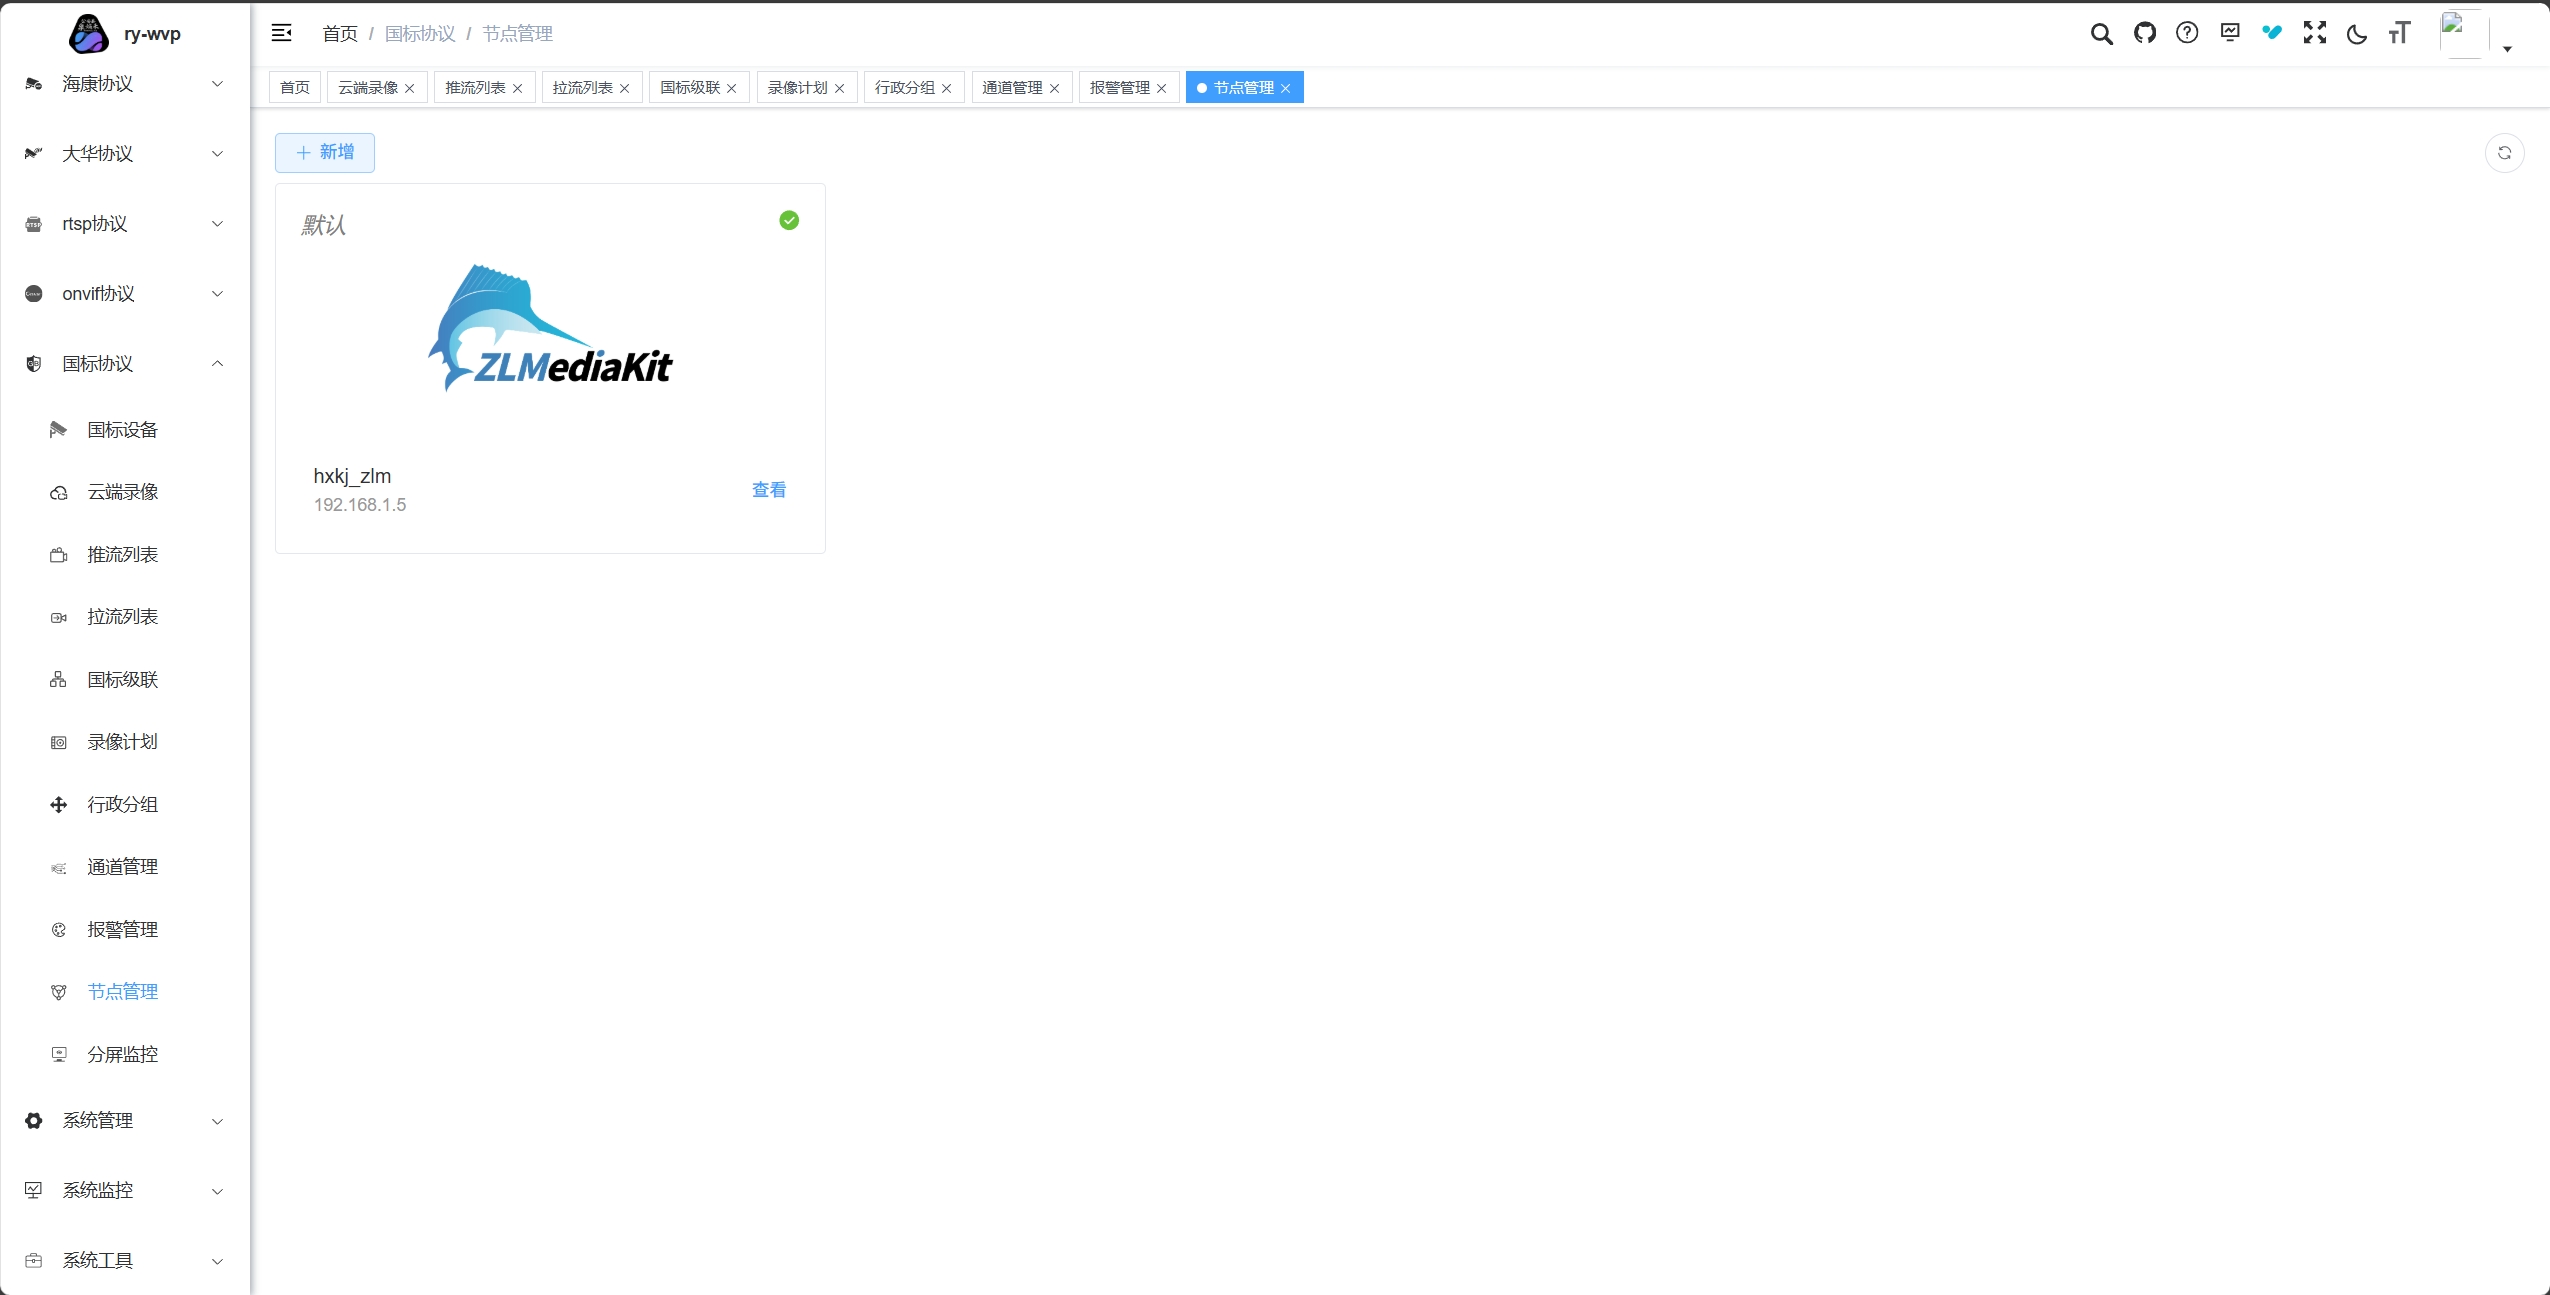
Task: Open the font size setting icon
Action: [2399, 34]
